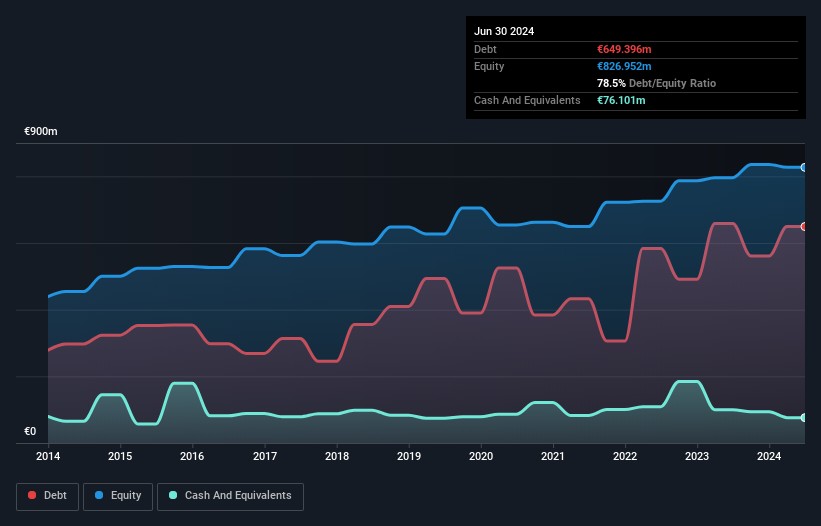
Task: Click the €649.396m debt value
Action: (x=624, y=49)
